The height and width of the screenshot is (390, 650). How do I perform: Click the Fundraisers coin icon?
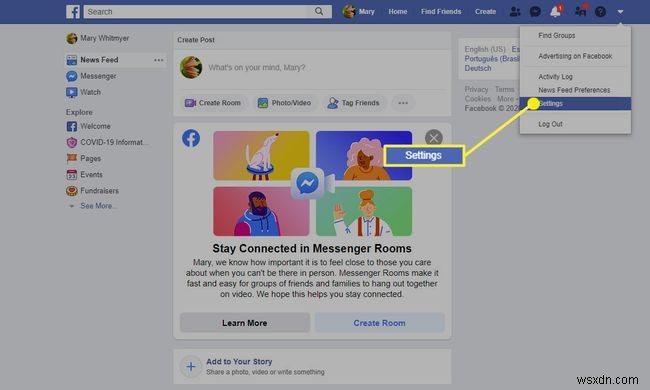[72, 191]
